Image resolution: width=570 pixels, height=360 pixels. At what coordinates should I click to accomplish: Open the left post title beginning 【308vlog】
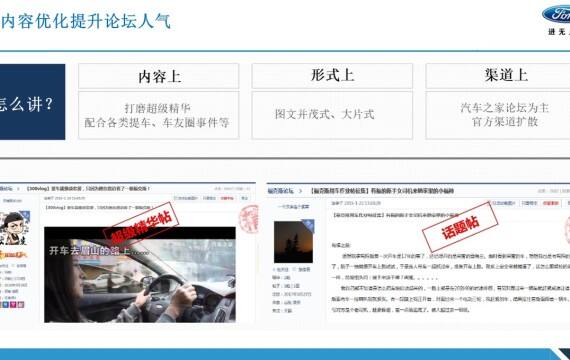(x=88, y=189)
